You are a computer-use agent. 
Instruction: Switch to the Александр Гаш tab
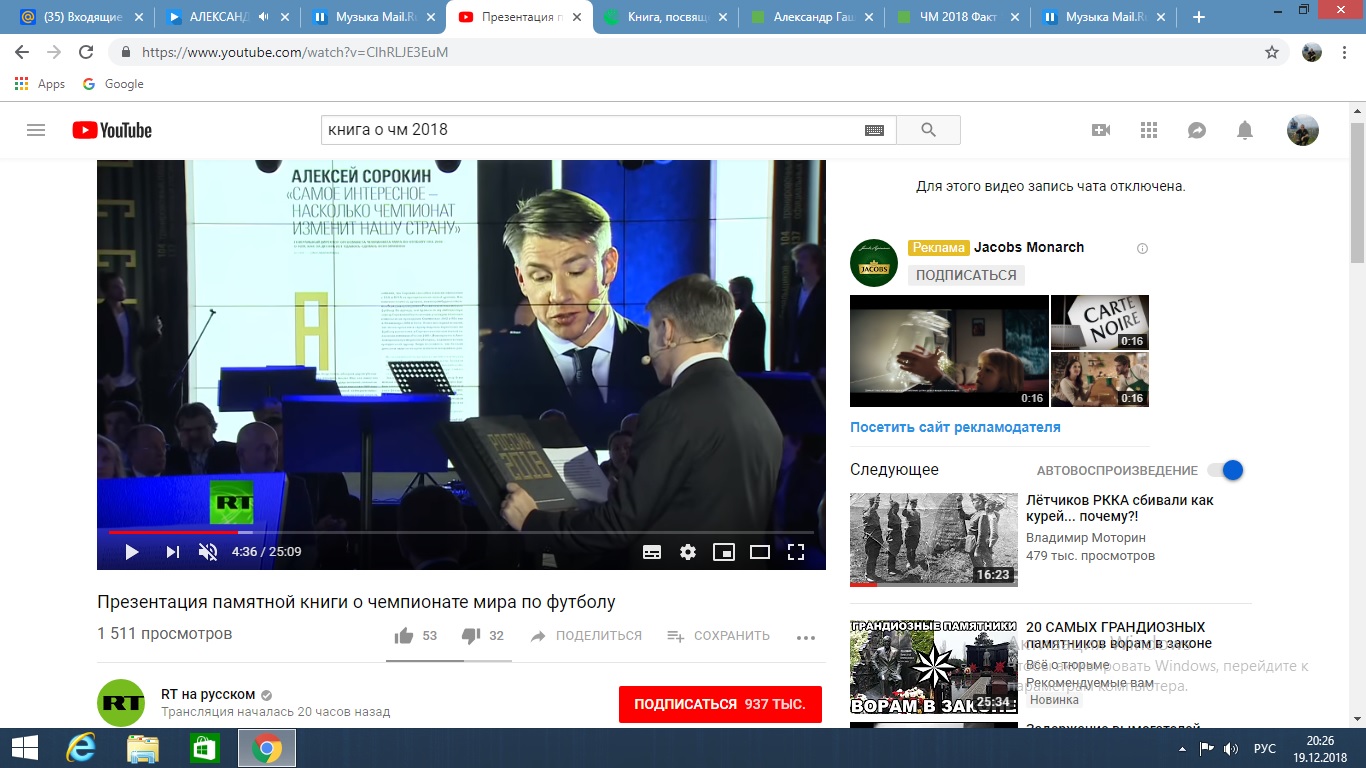coord(812,17)
